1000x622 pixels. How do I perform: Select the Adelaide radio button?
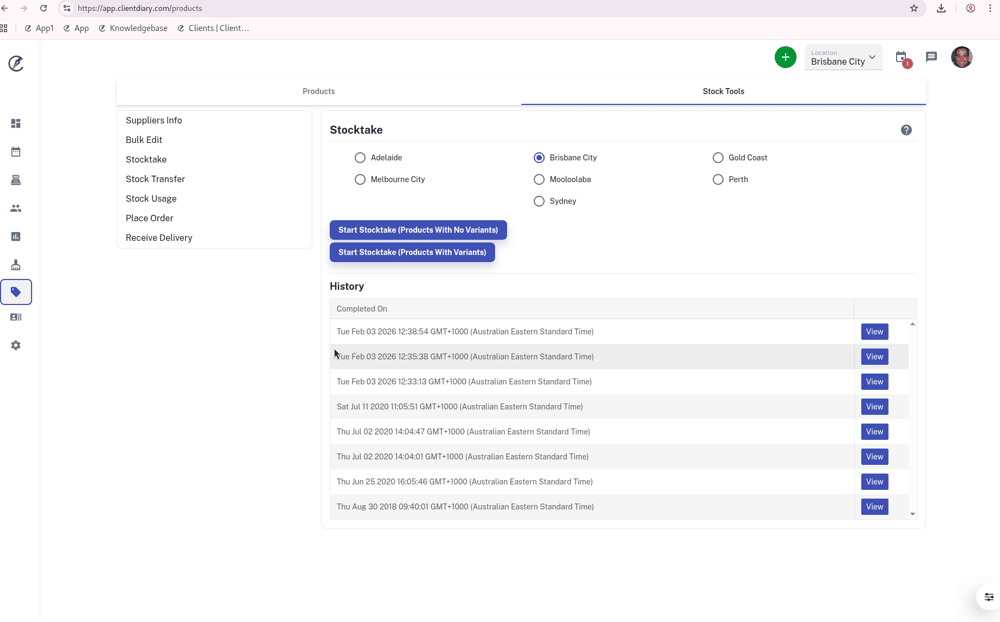(360, 158)
